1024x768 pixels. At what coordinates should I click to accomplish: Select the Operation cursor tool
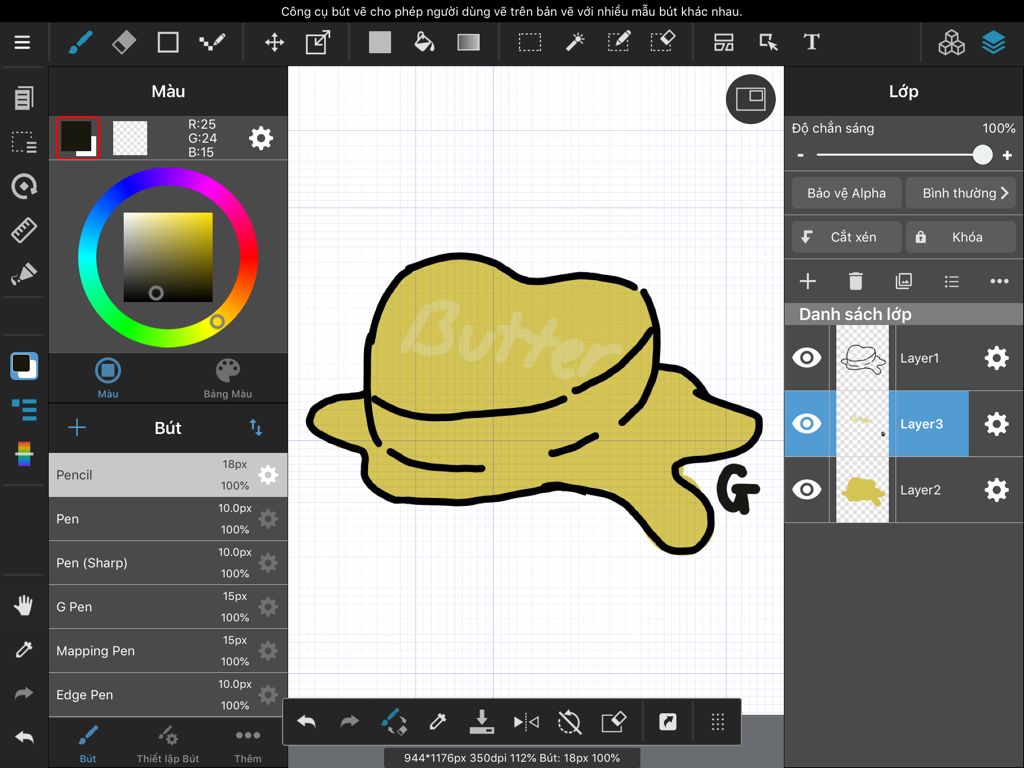768,42
